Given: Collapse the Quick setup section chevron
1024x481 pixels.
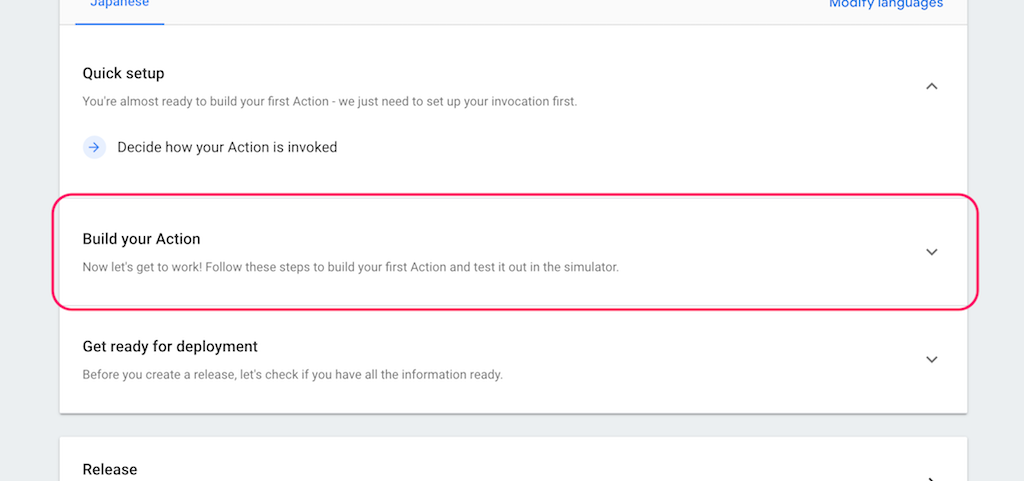Looking at the screenshot, I should tap(932, 86).
